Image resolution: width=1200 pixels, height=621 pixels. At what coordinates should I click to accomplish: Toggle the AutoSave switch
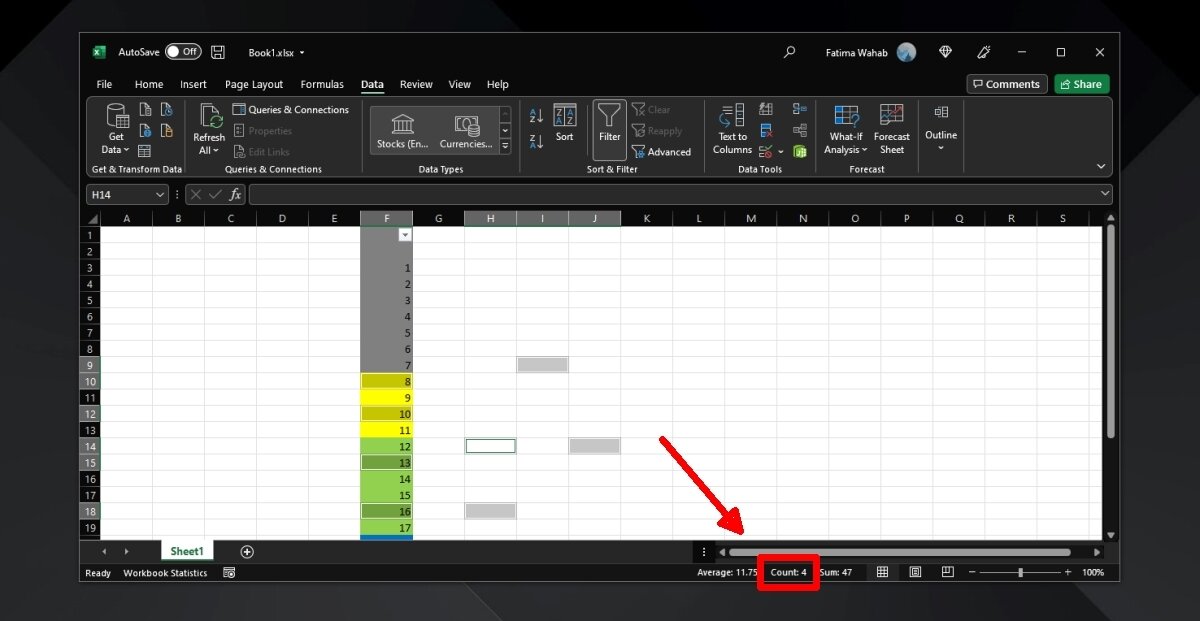click(183, 52)
